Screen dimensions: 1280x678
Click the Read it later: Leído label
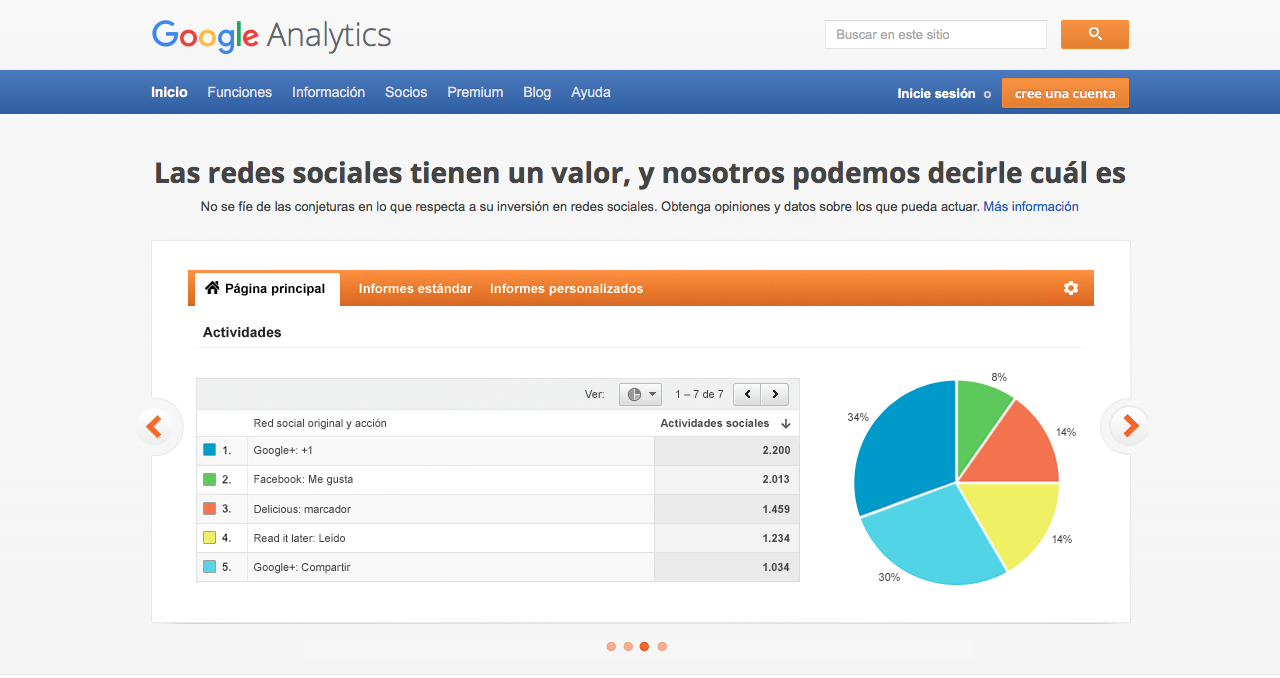pos(299,538)
